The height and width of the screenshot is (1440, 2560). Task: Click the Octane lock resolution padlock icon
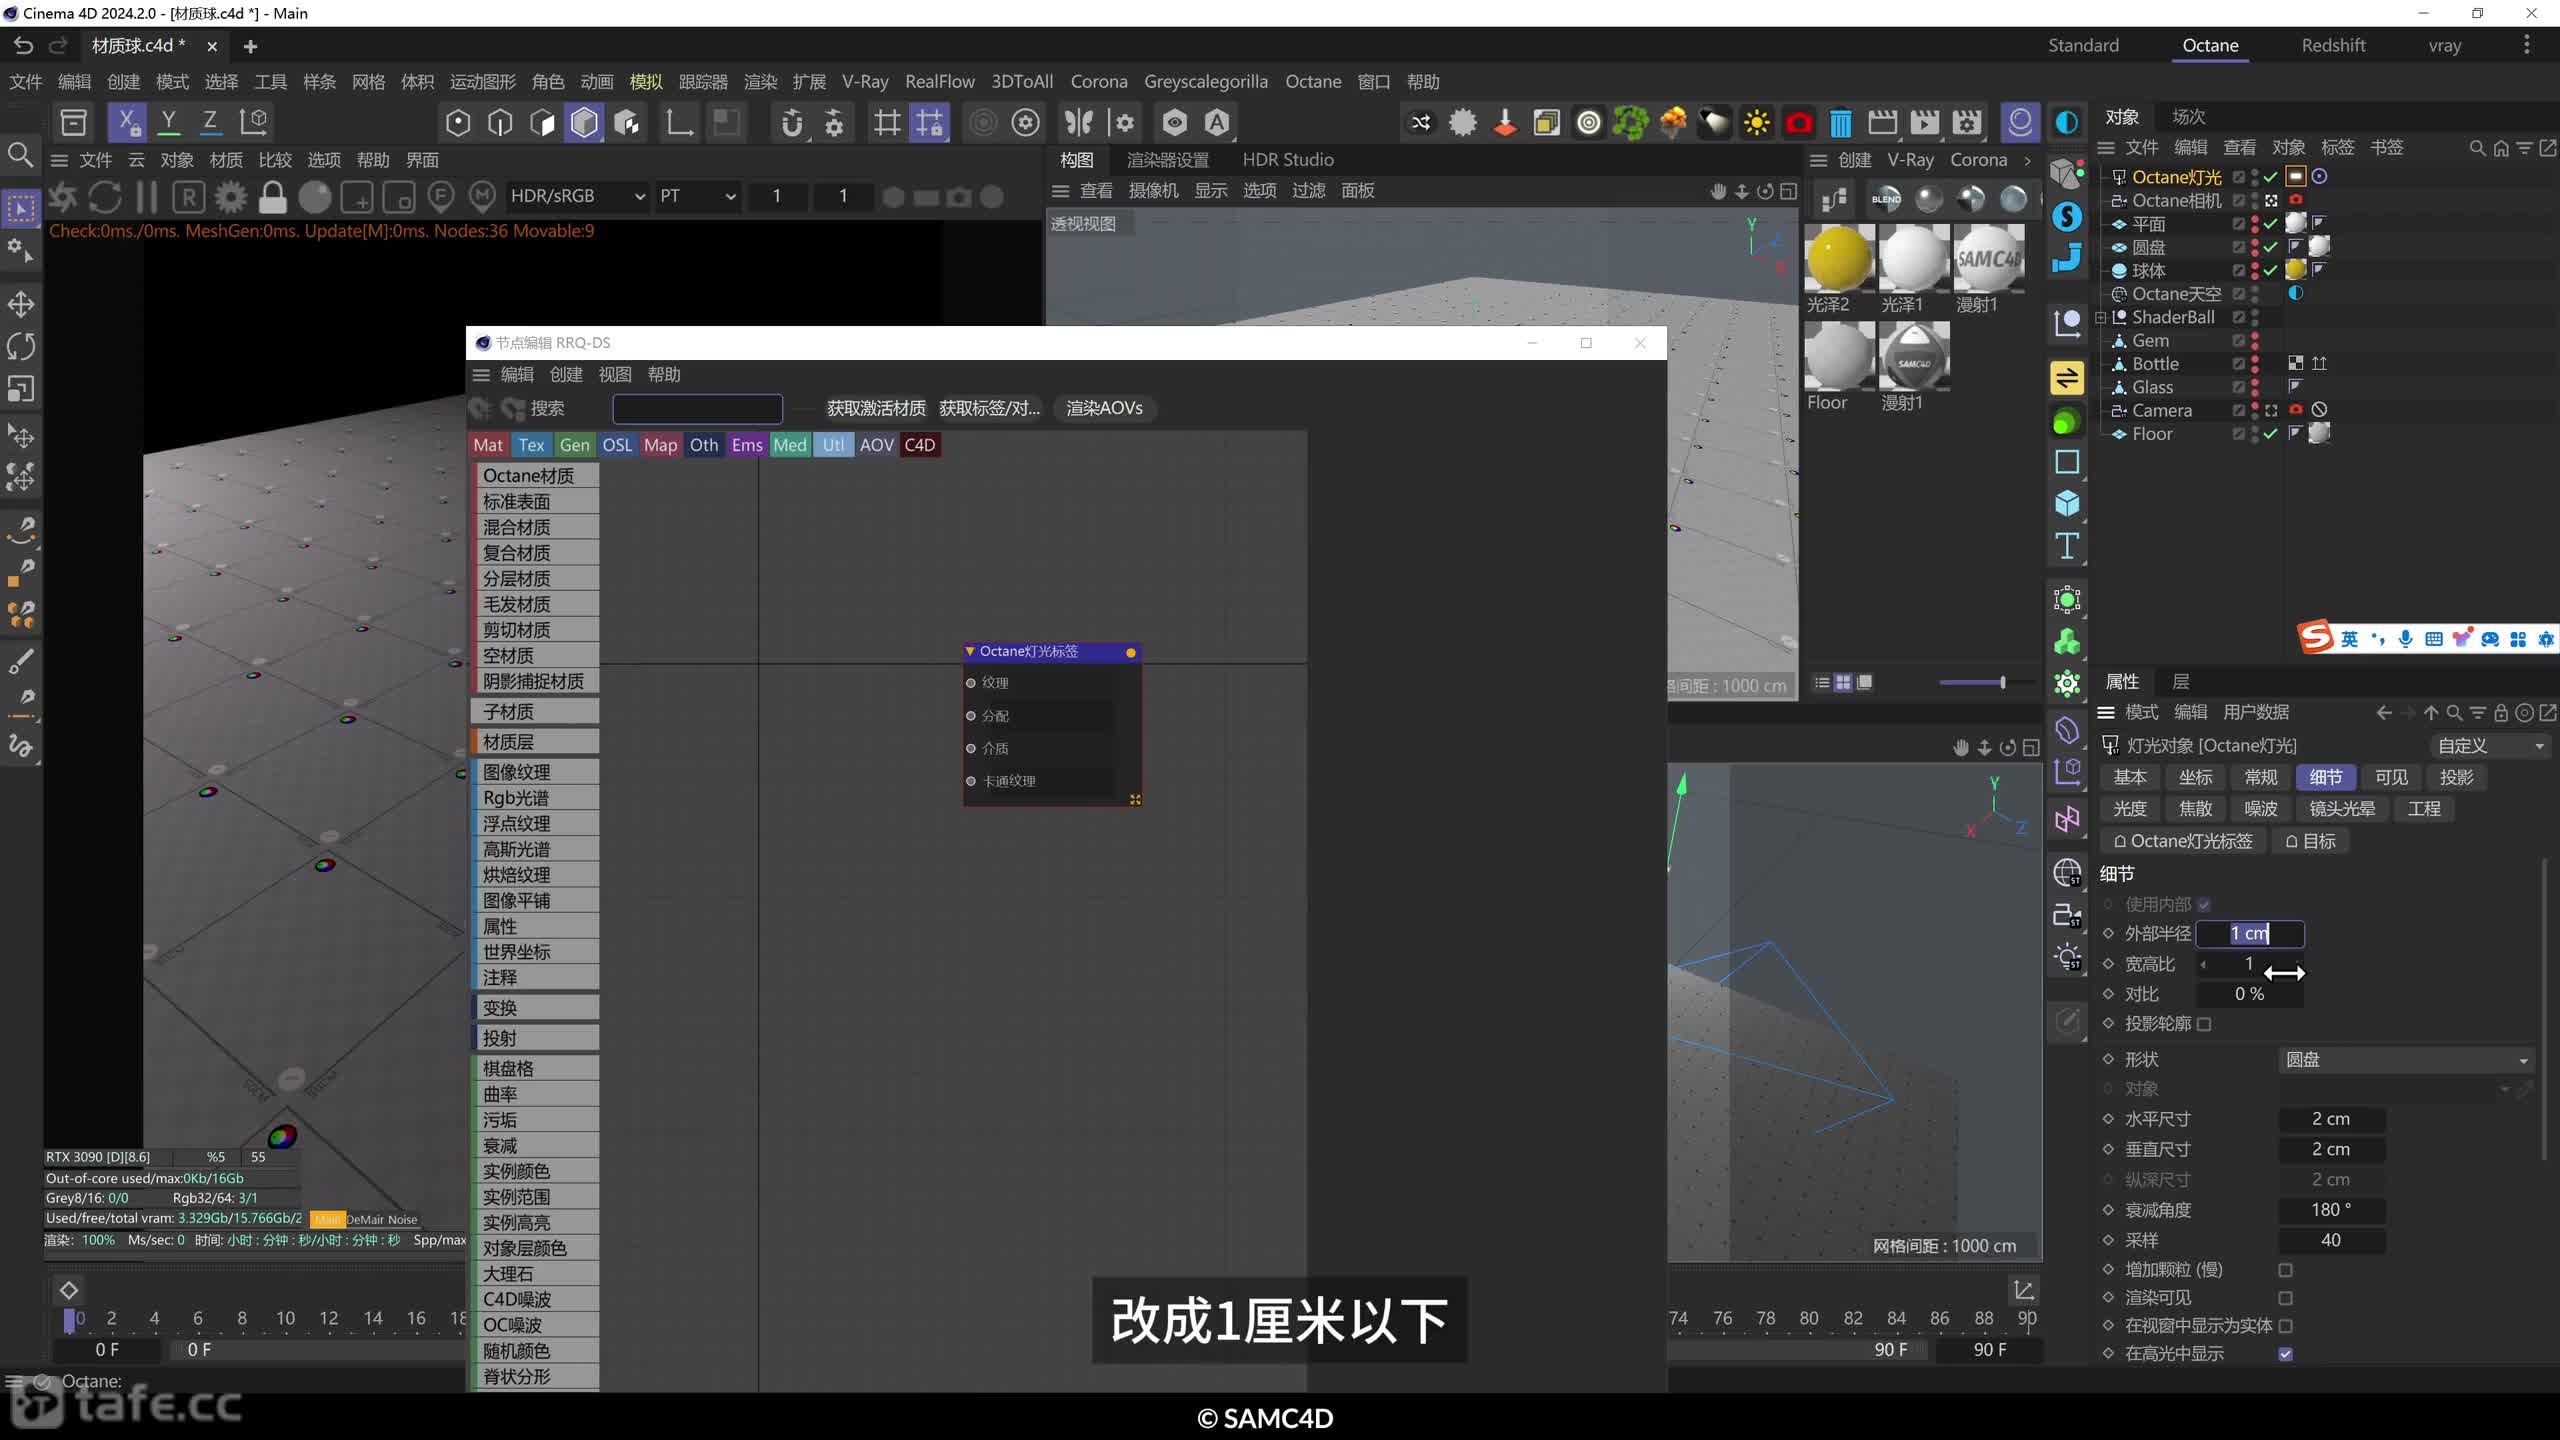pos(272,197)
